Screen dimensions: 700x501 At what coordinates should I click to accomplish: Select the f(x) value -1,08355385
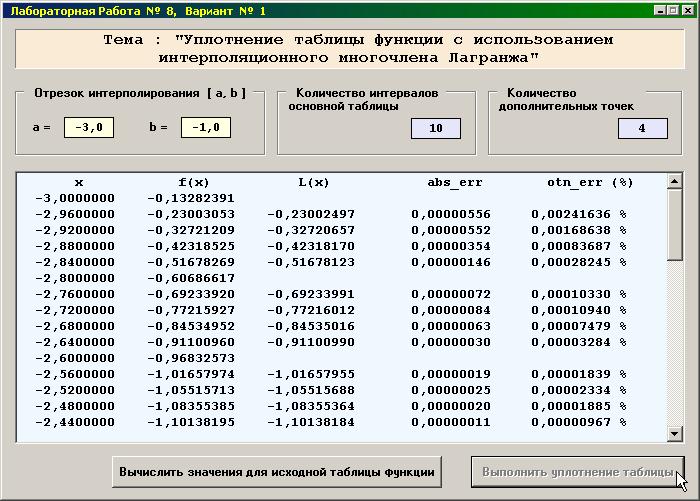[191, 406]
